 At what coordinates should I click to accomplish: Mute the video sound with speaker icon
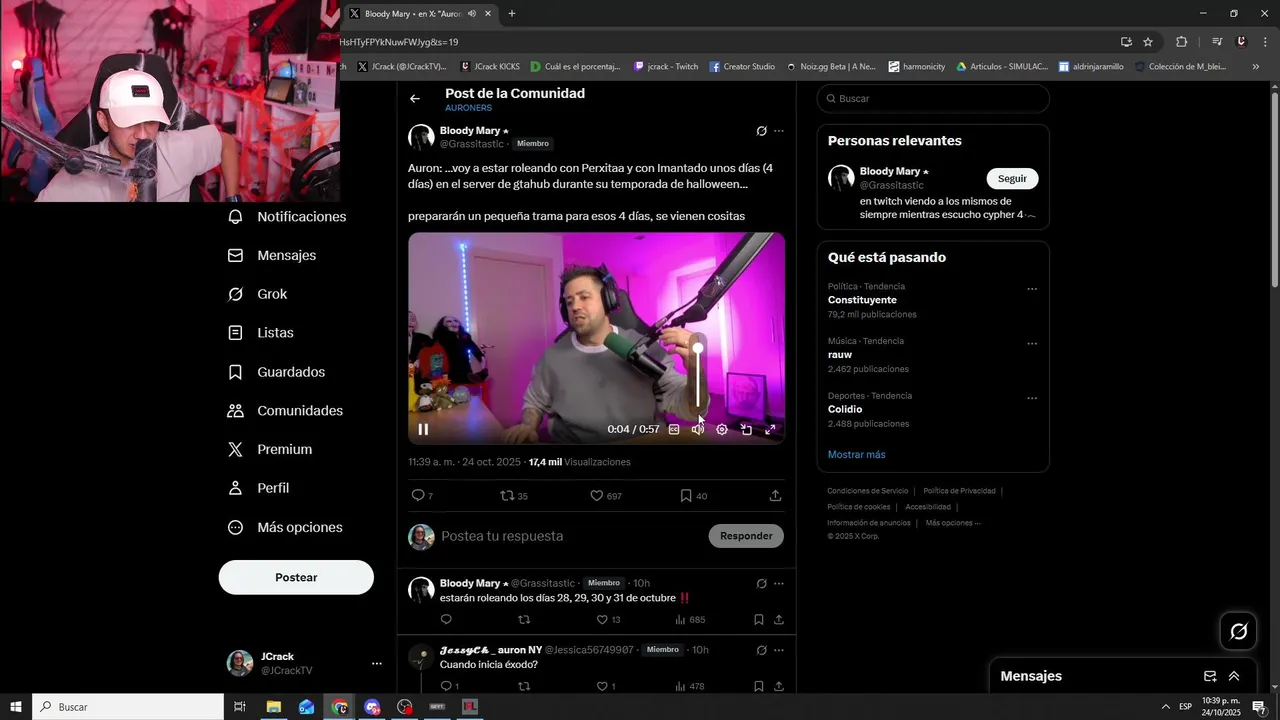698,429
